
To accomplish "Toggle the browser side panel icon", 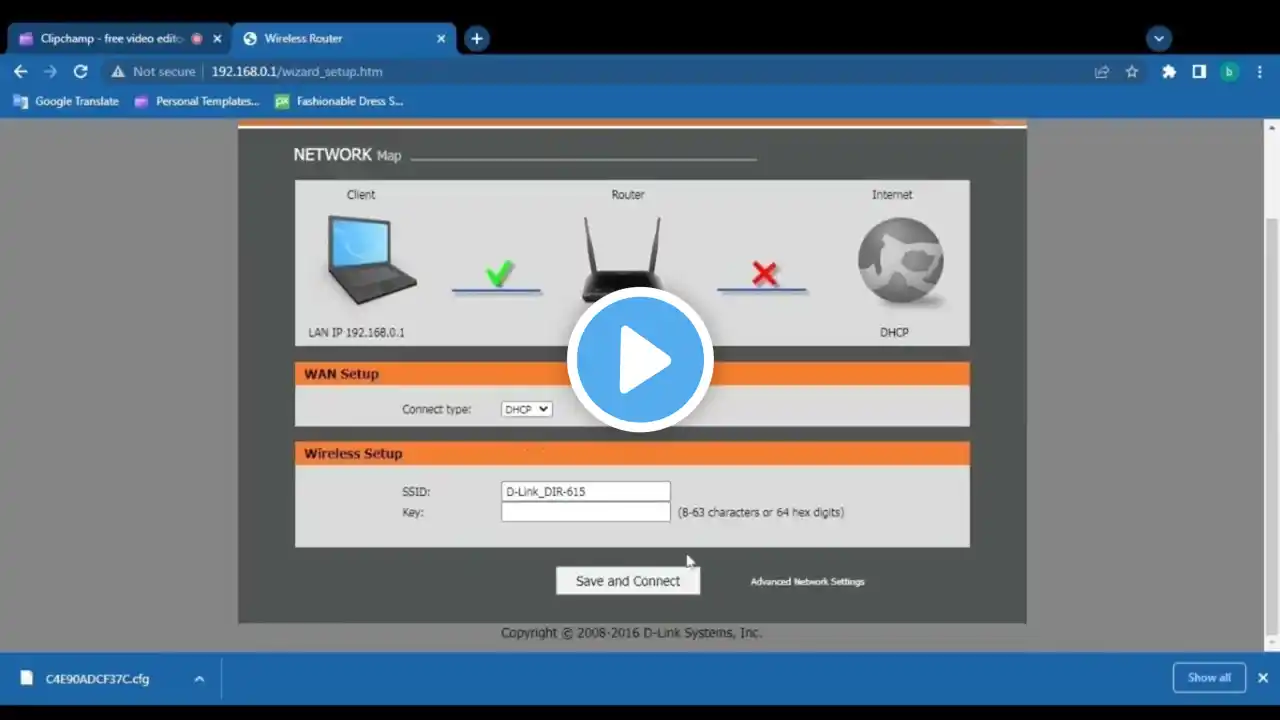I will pos(1199,71).
